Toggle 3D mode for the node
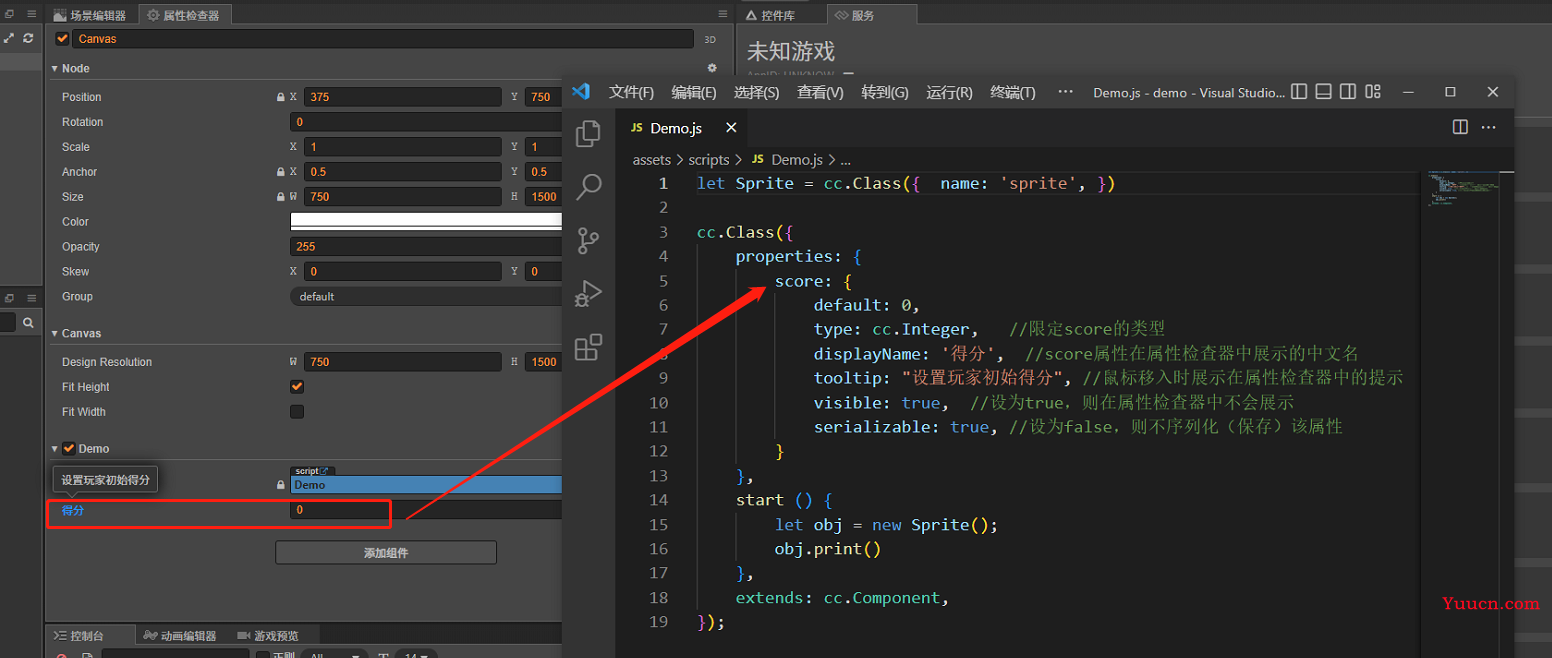 (x=710, y=39)
